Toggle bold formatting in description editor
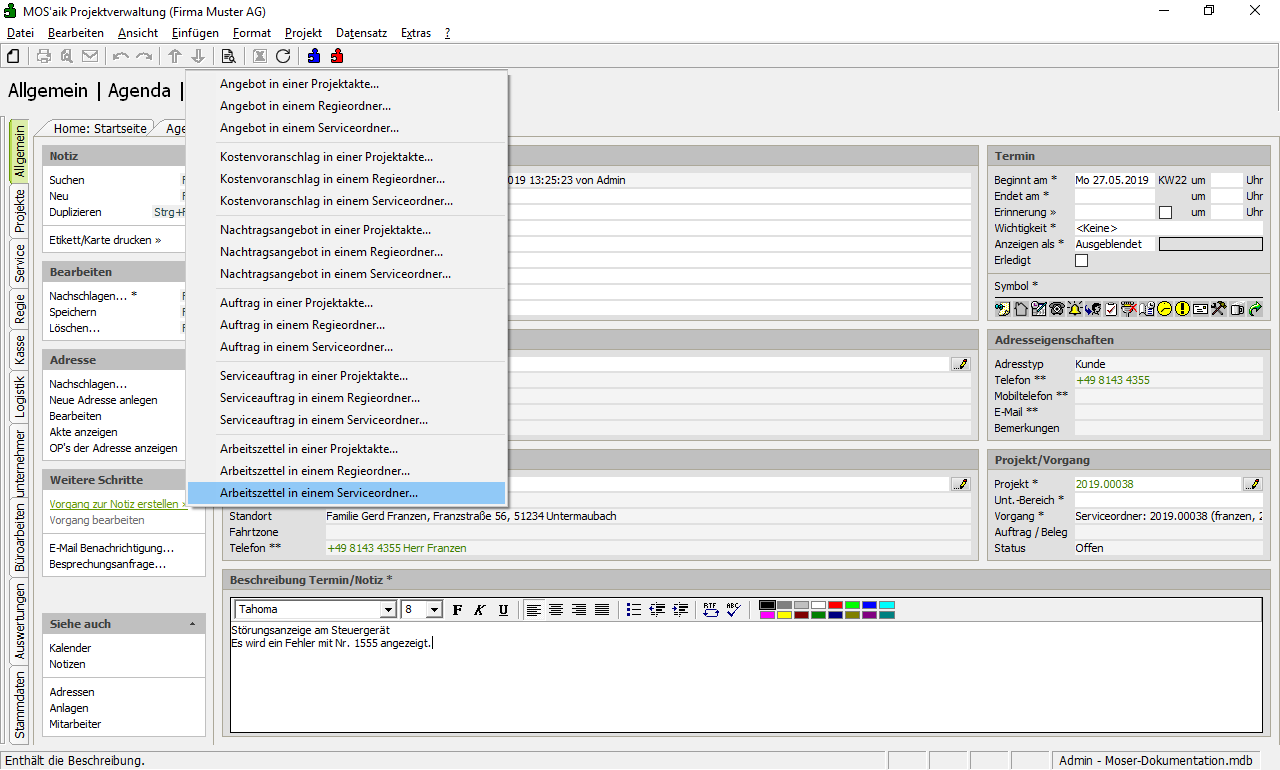Image resolution: width=1280 pixels, height=770 pixels. [457, 609]
